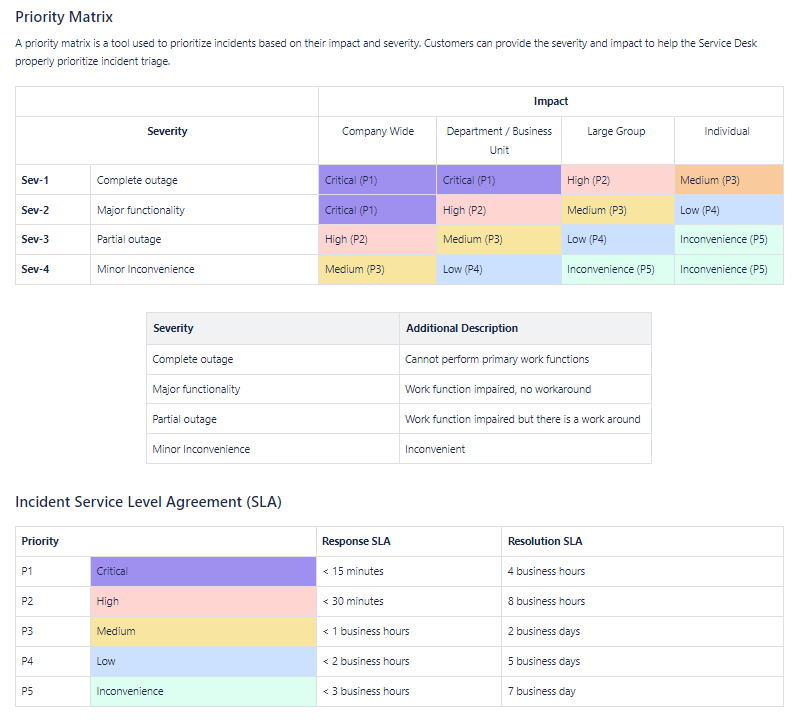Click the "< 15 minutes" response cell
796x724 pixels.
point(352,571)
